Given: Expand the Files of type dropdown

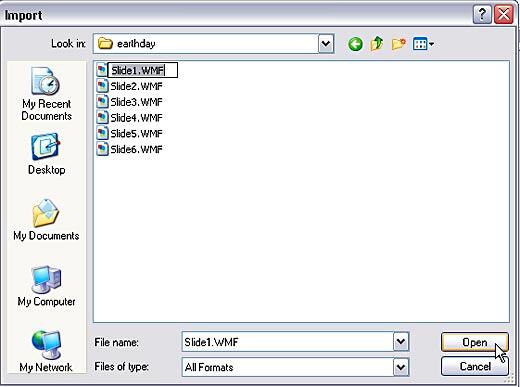Looking at the screenshot, I should pyautogui.click(x=401, y=367).
